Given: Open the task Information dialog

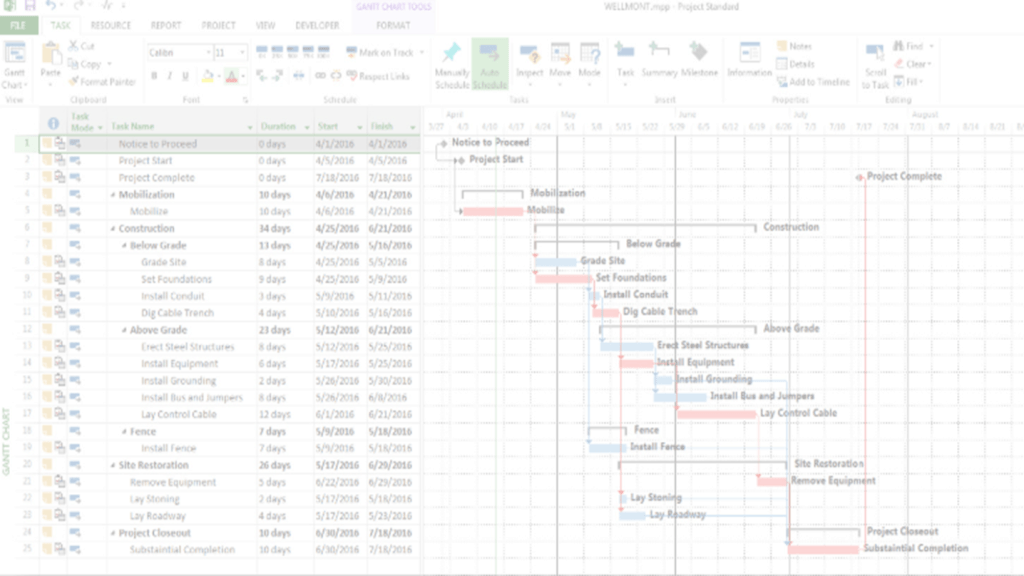Looking at the screenshot, I should (749, 54).
